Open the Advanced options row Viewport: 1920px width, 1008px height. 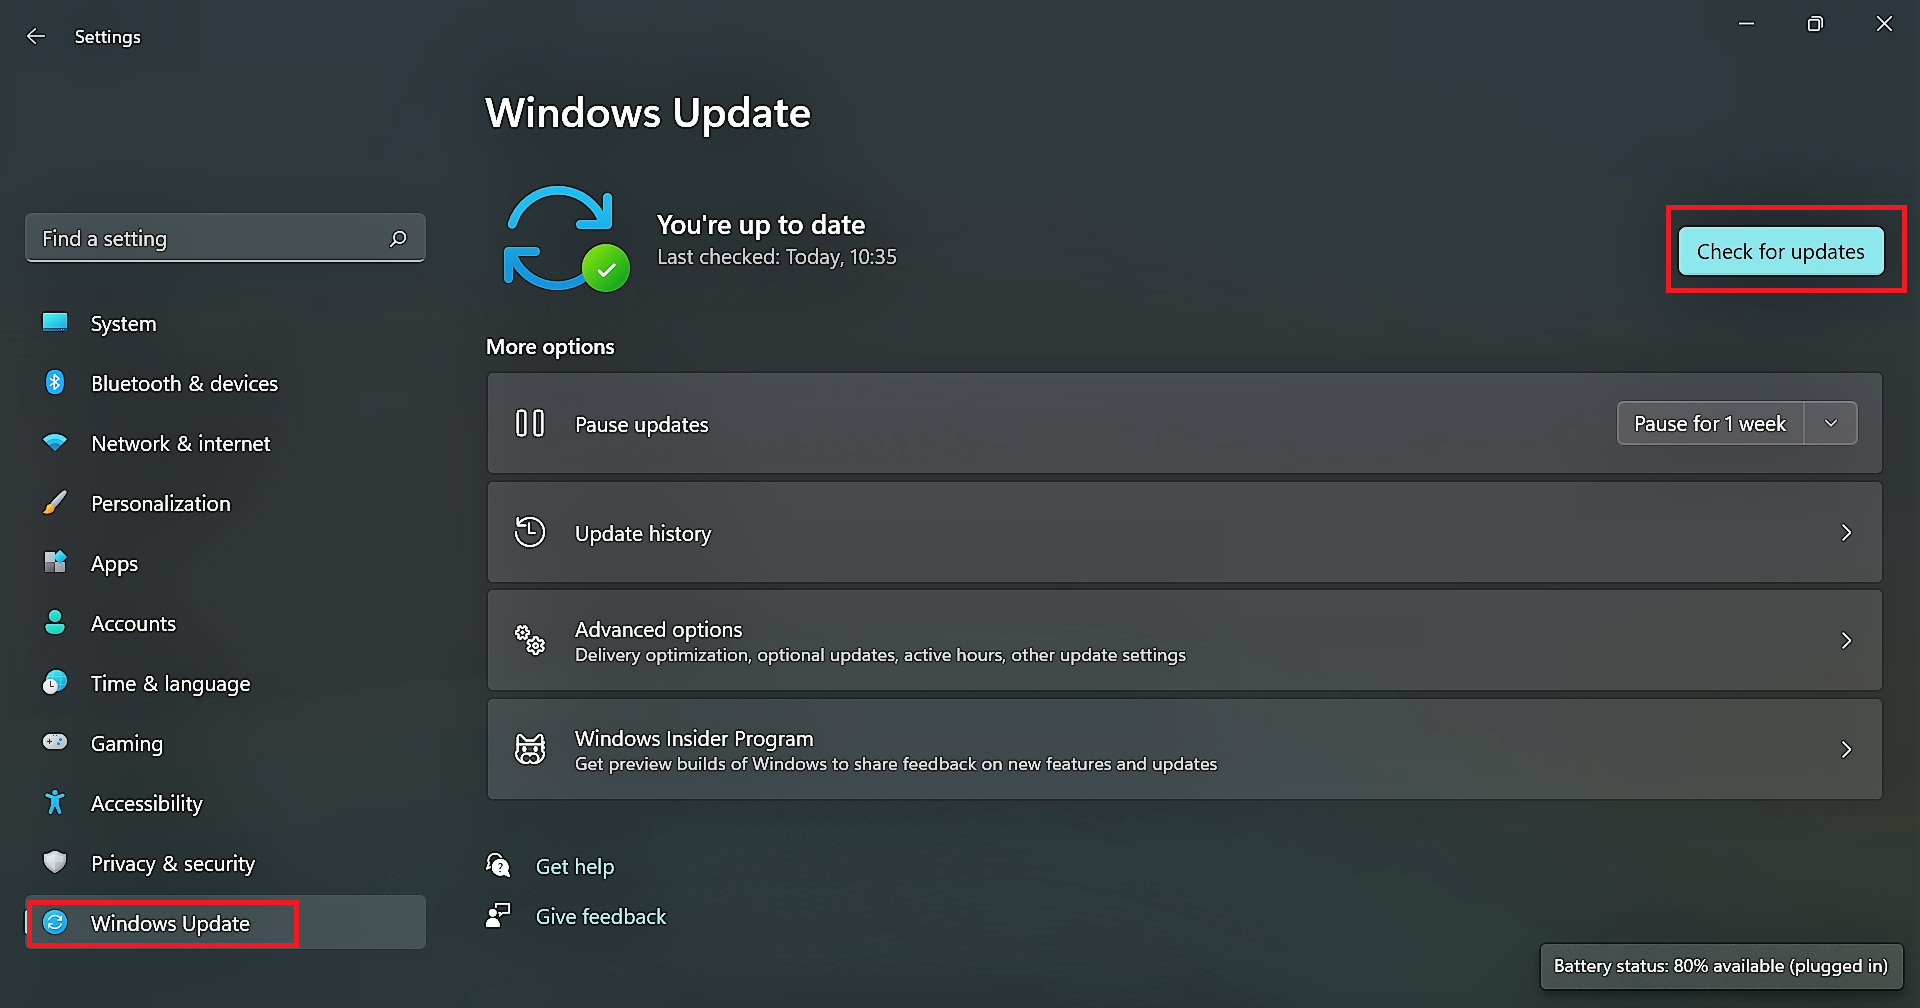pos(1184,640)
